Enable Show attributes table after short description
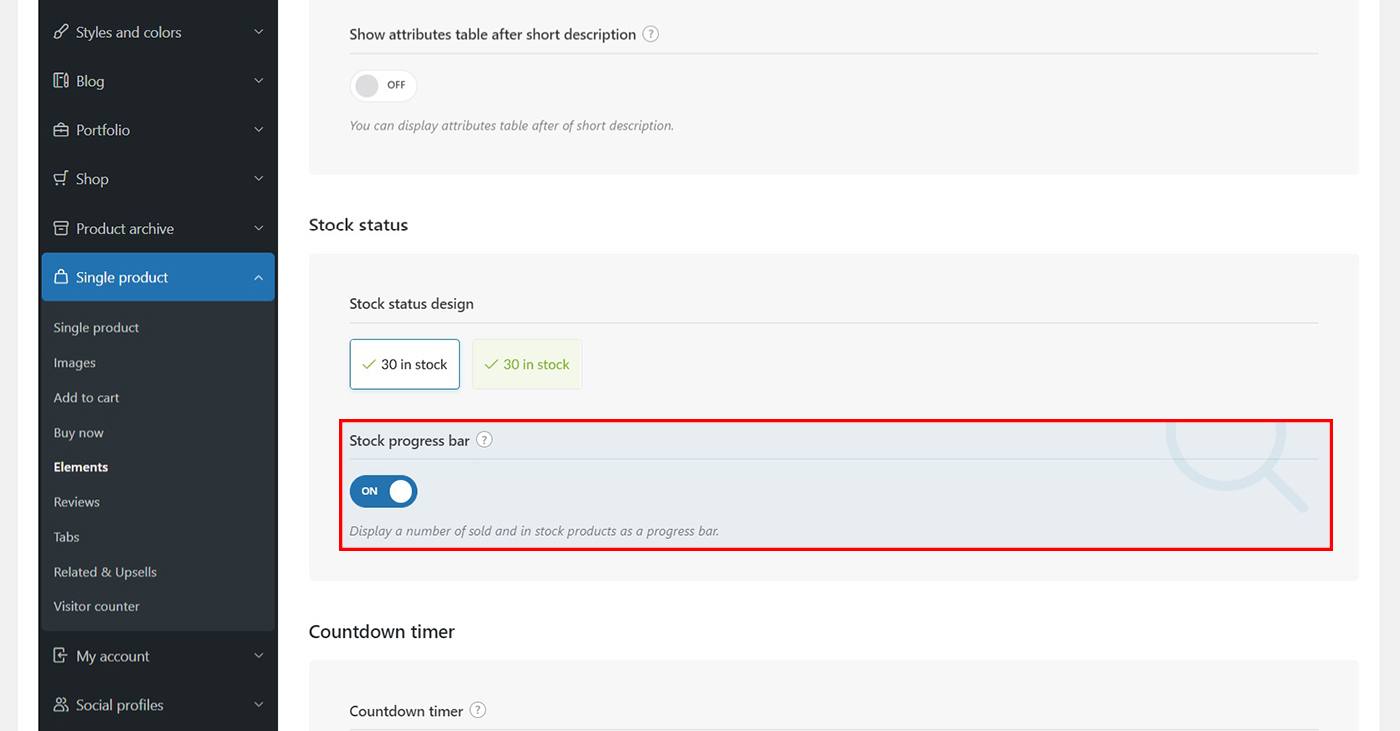This screenshot has height=731, width=1400. (x=383, y=85)
